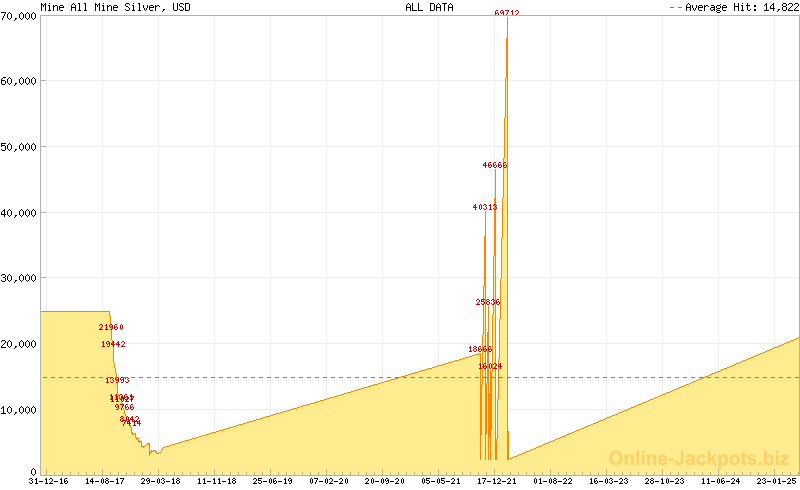Click the 70,000 y-axis label

pos(19,15)
